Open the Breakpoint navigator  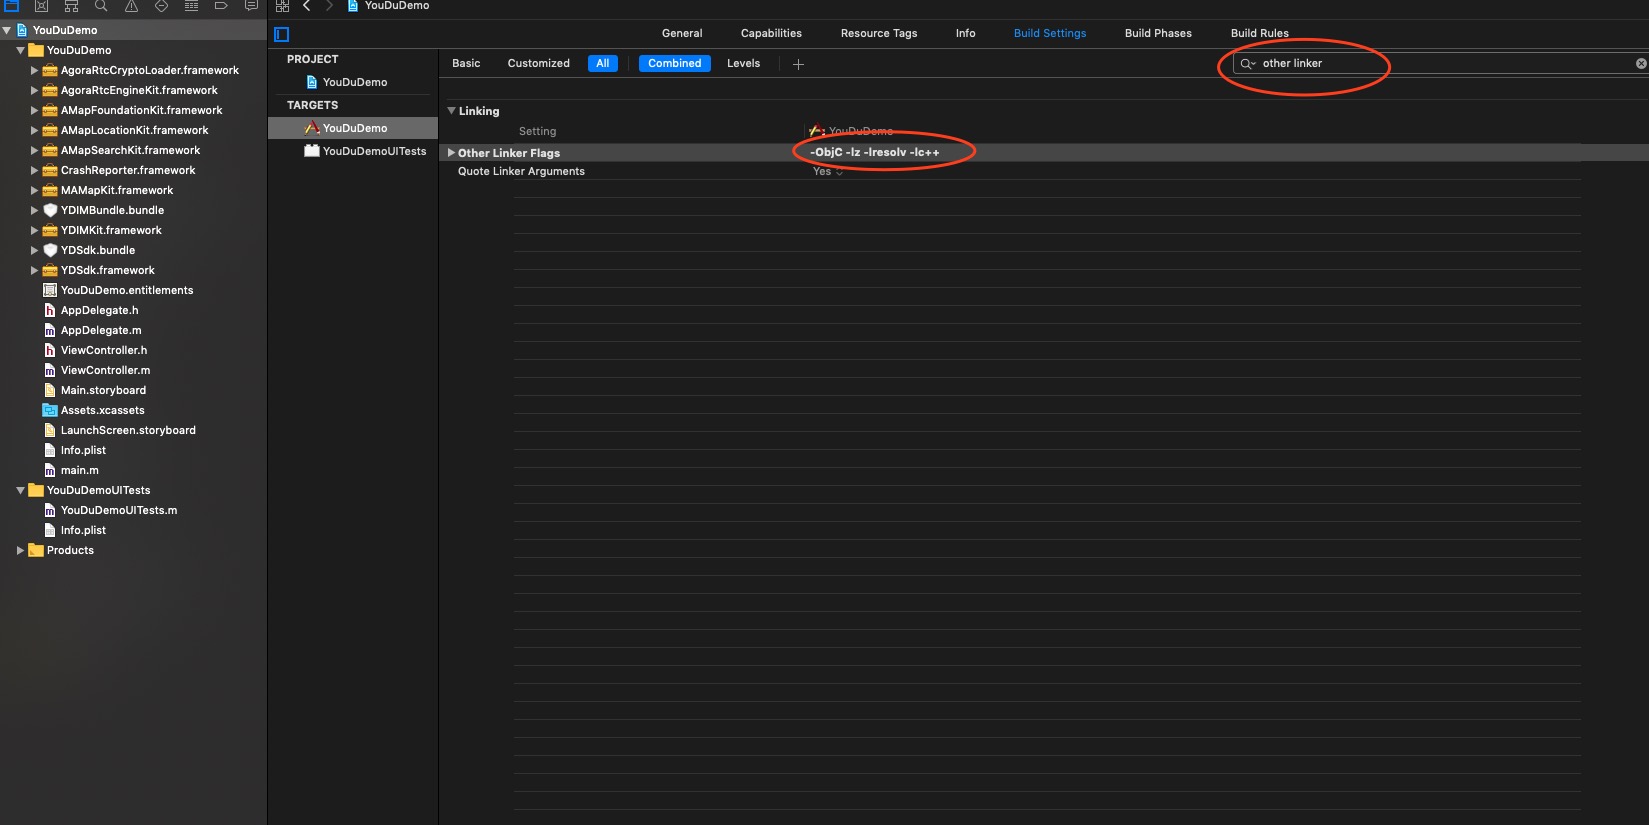coord(221,6)
